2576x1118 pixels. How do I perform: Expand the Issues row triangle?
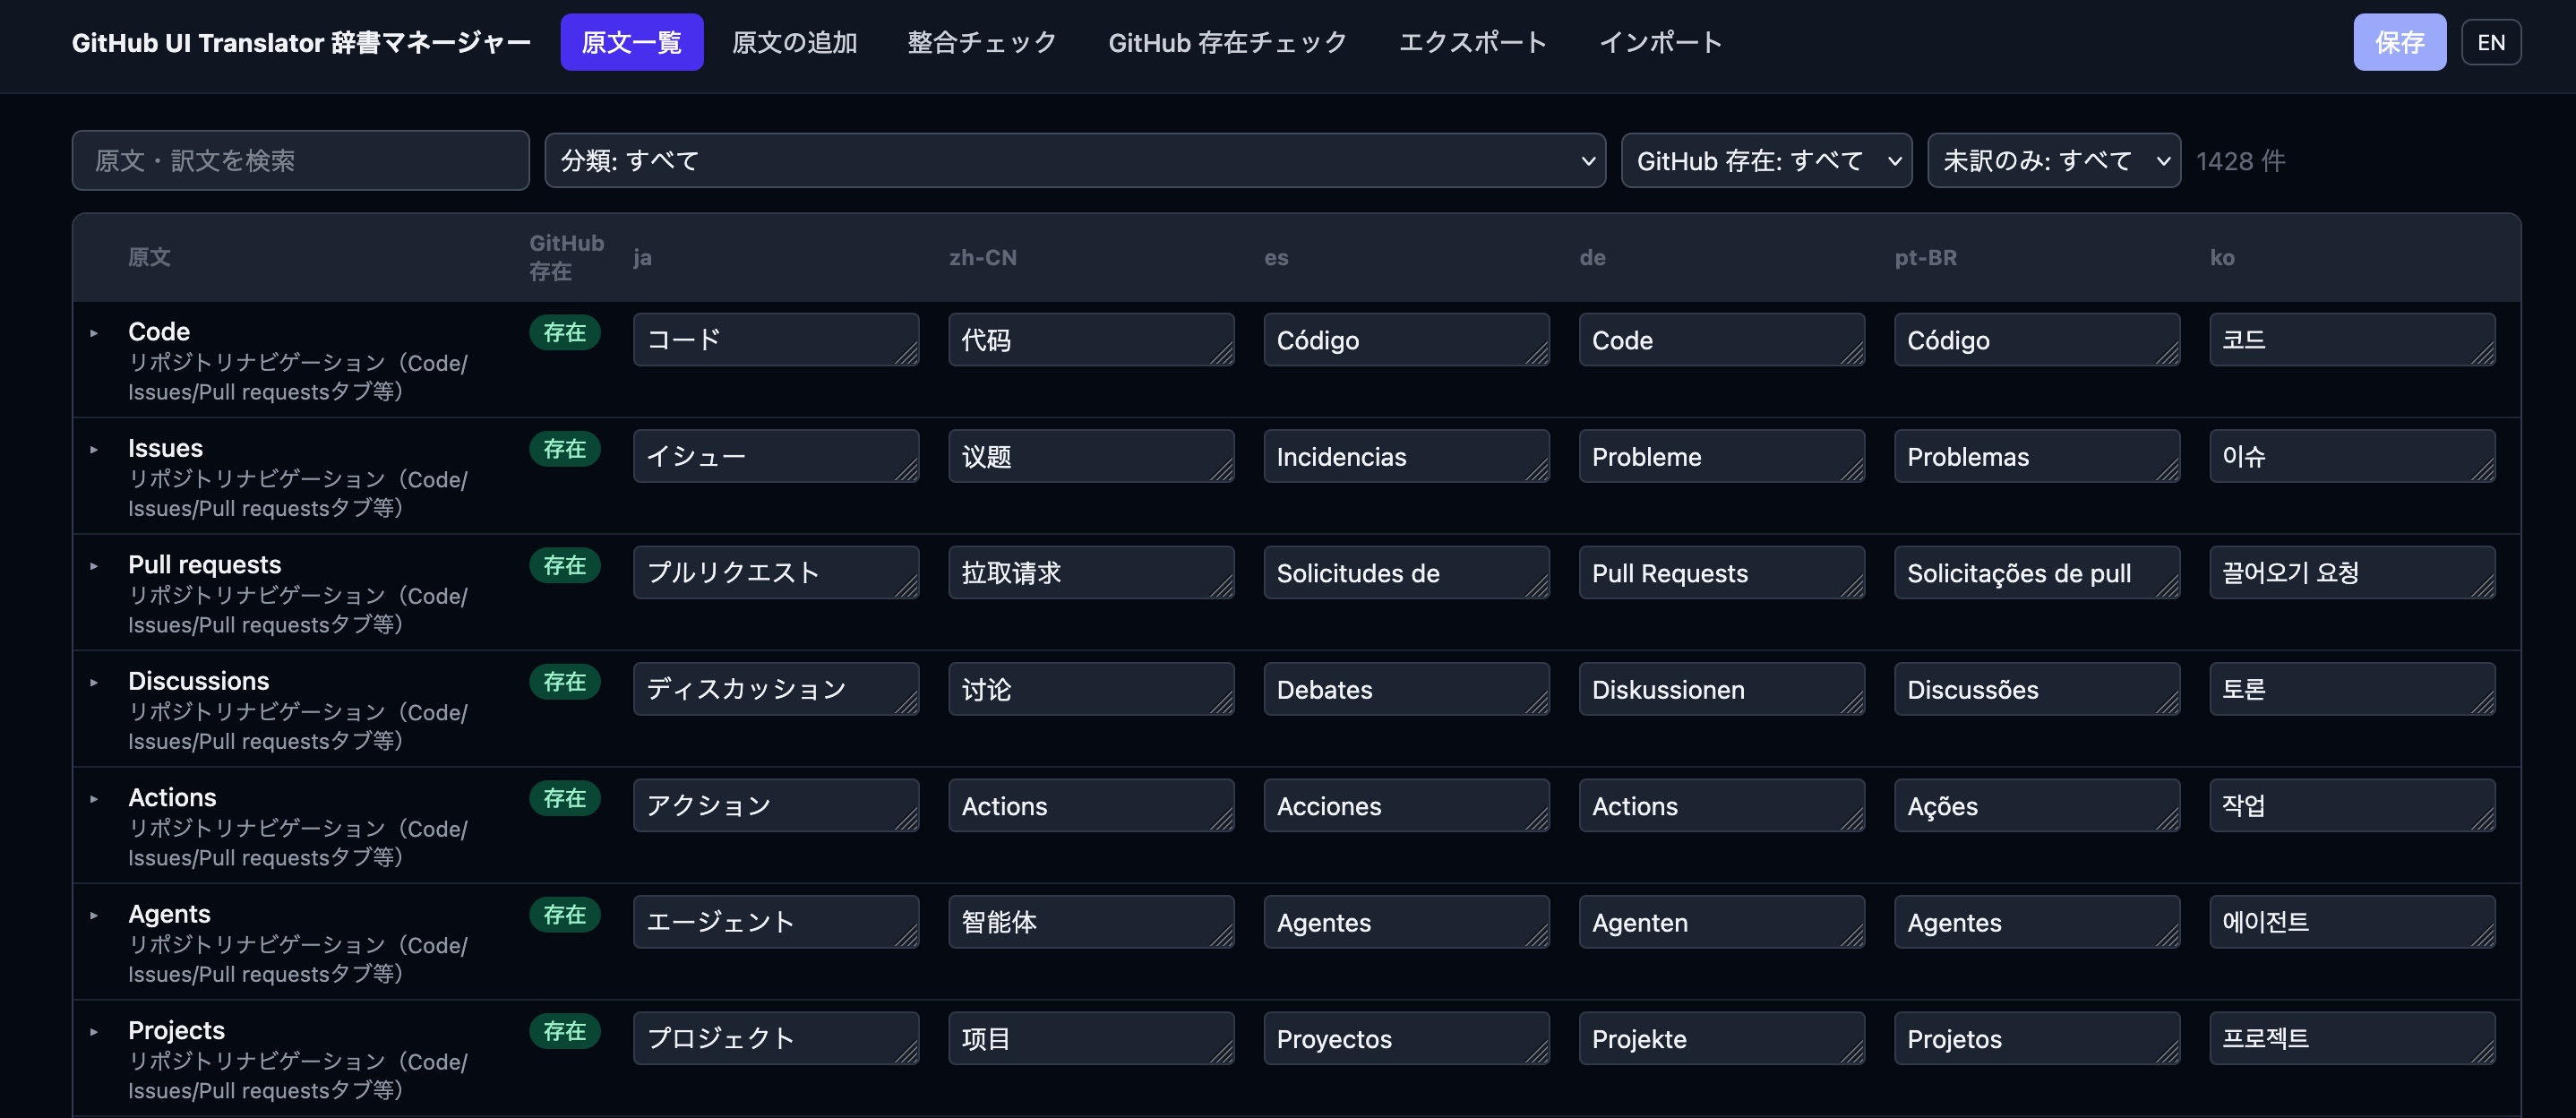[x=94, y=450]
